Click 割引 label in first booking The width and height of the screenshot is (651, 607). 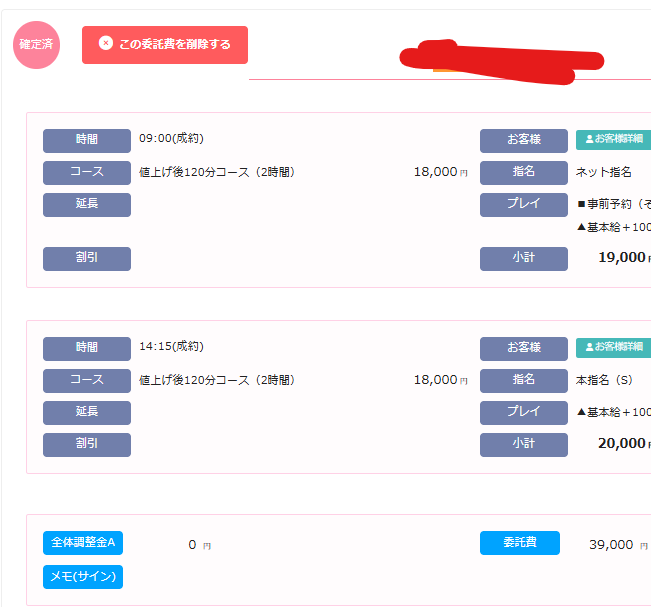(x=87, y=258)
